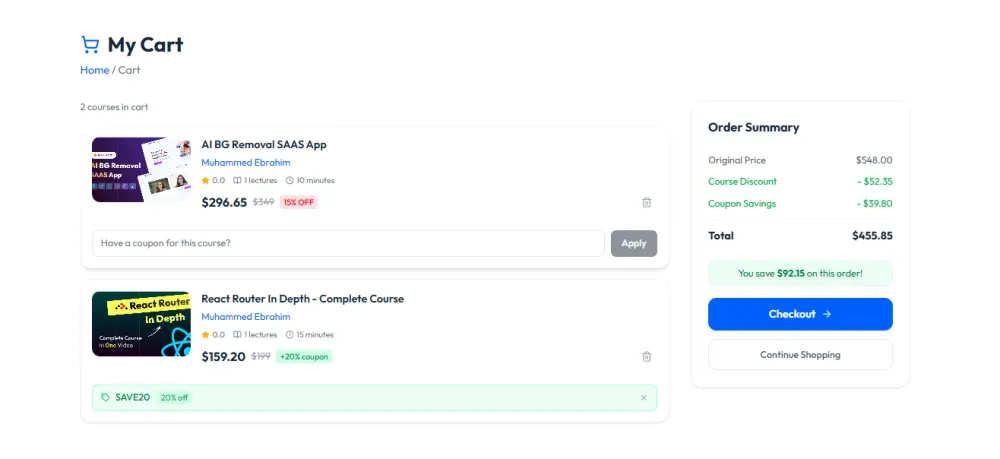
Task: Open the React Router In Depth thumbnail
Action: (142, 324)
